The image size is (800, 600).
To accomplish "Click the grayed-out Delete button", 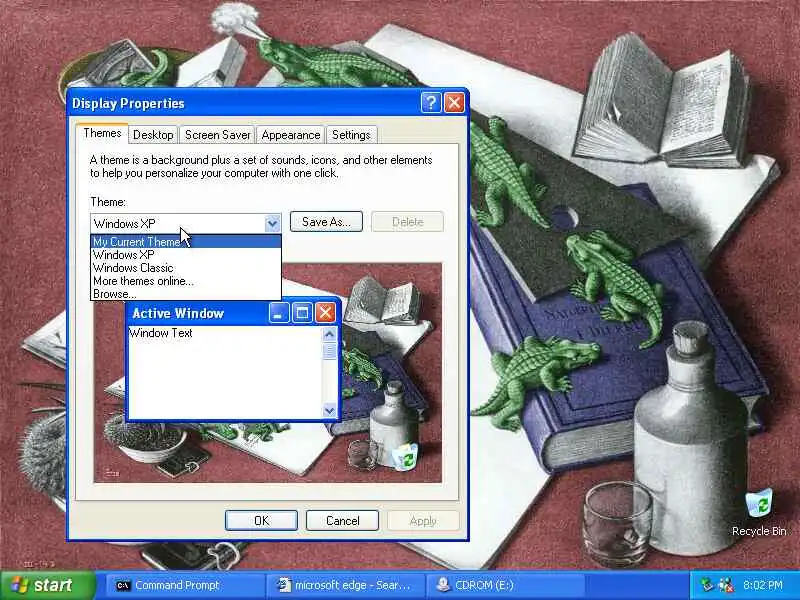I will (x=407, y=222).
